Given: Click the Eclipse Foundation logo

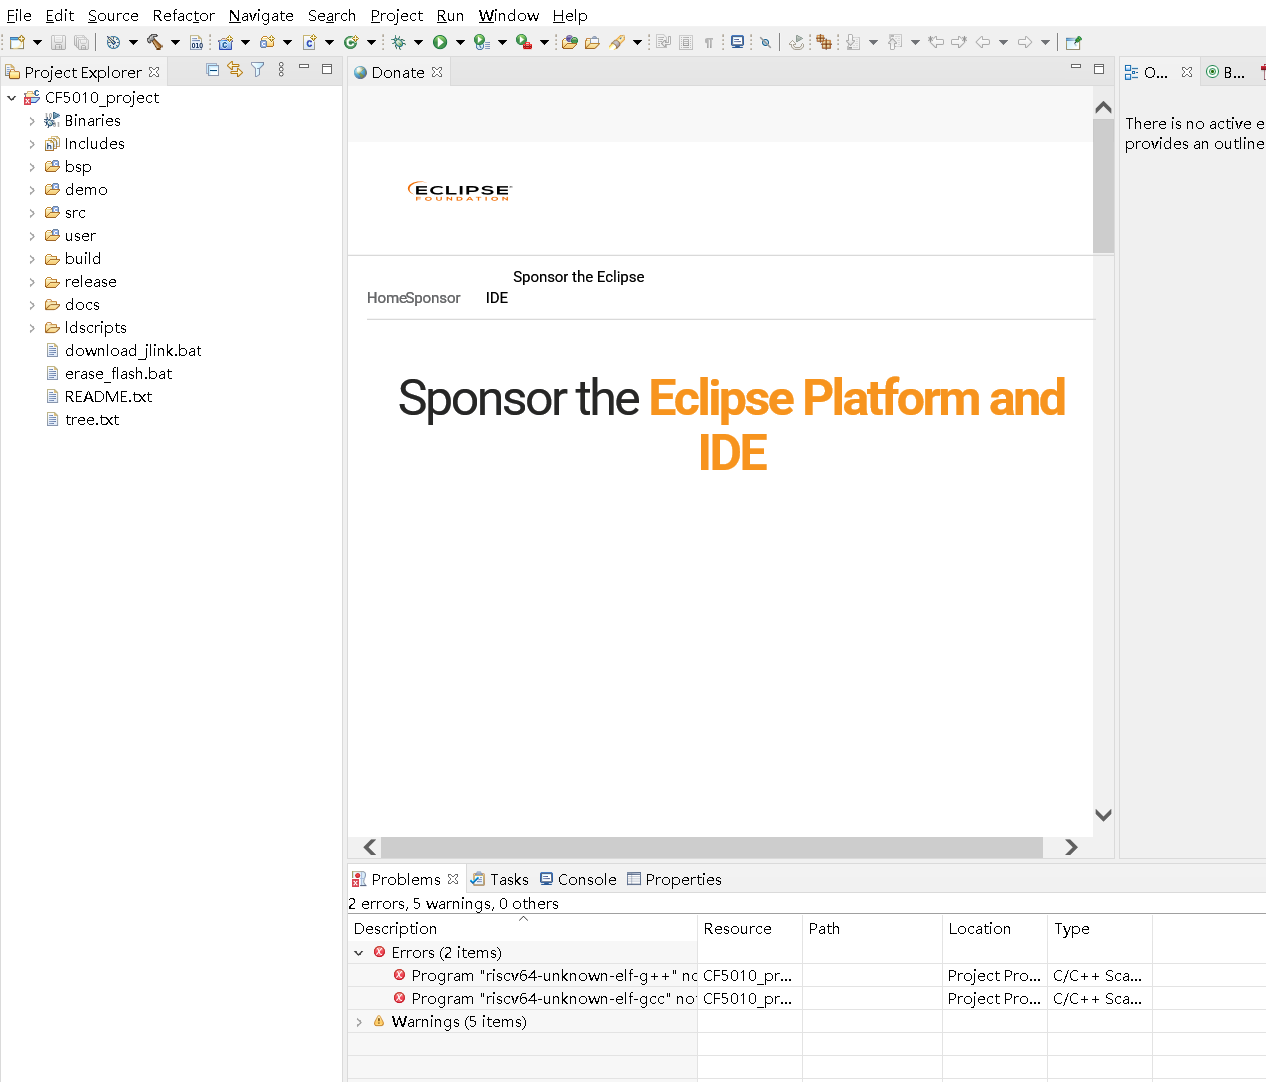Looking at the screenshot, I should point(460,191).
